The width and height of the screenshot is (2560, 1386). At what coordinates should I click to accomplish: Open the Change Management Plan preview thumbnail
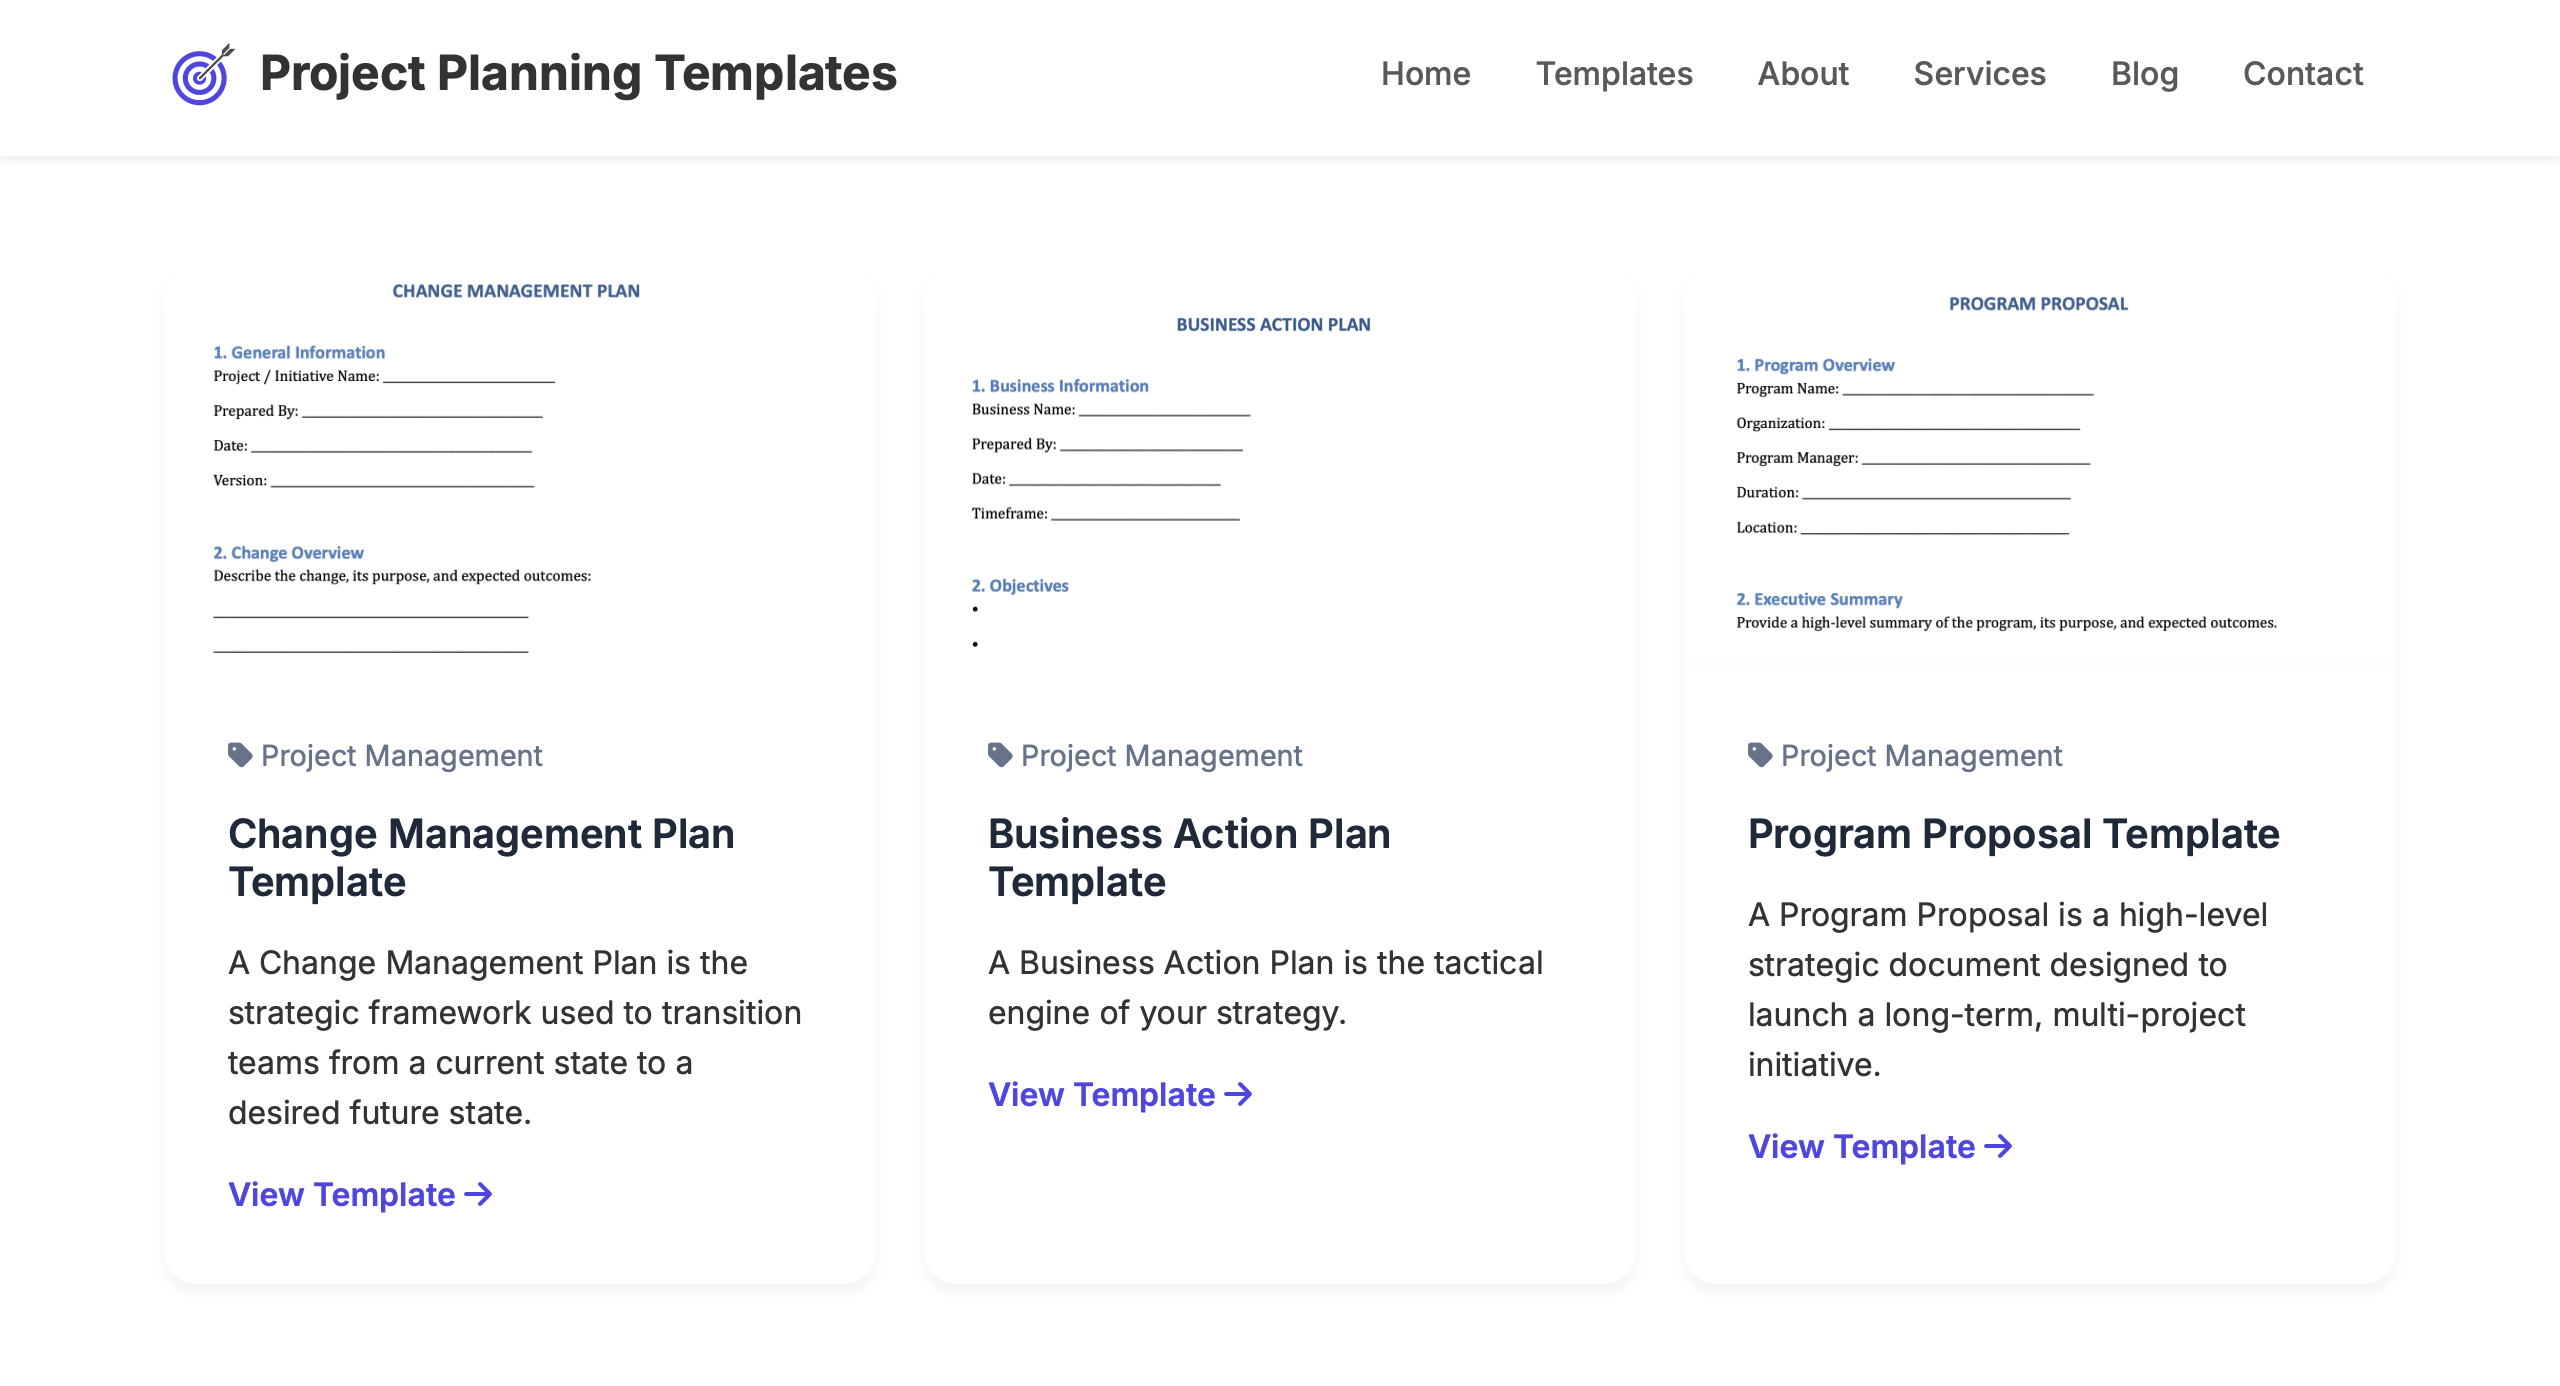click(520, 470)
